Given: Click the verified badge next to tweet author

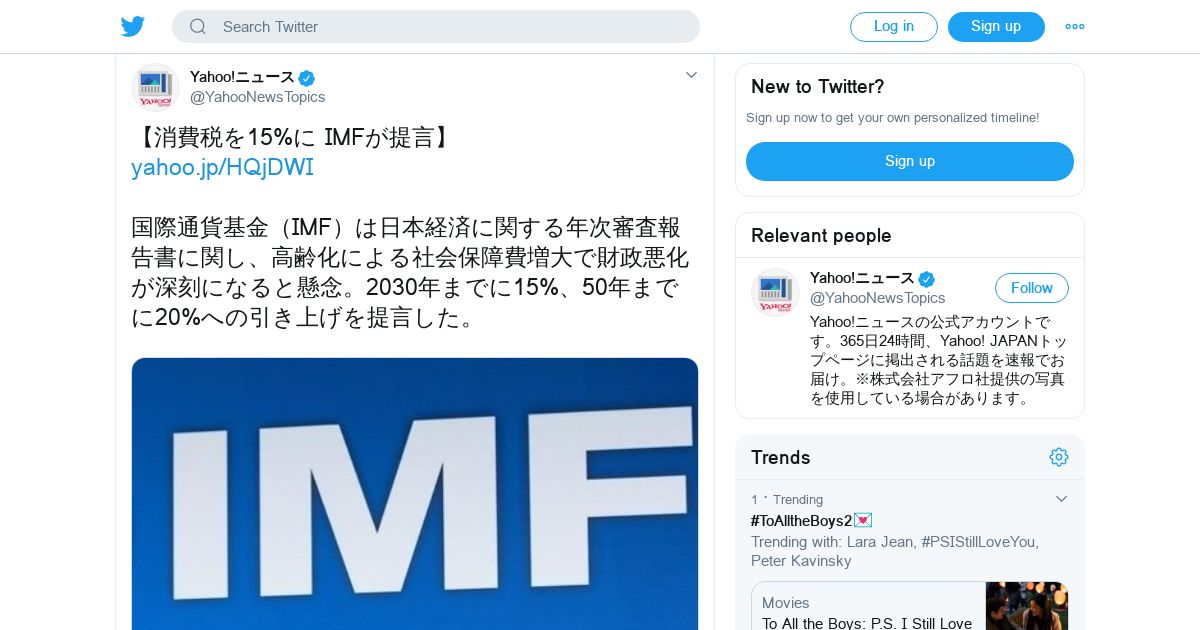Looking at the screenshot, I should tap(307, 78).
